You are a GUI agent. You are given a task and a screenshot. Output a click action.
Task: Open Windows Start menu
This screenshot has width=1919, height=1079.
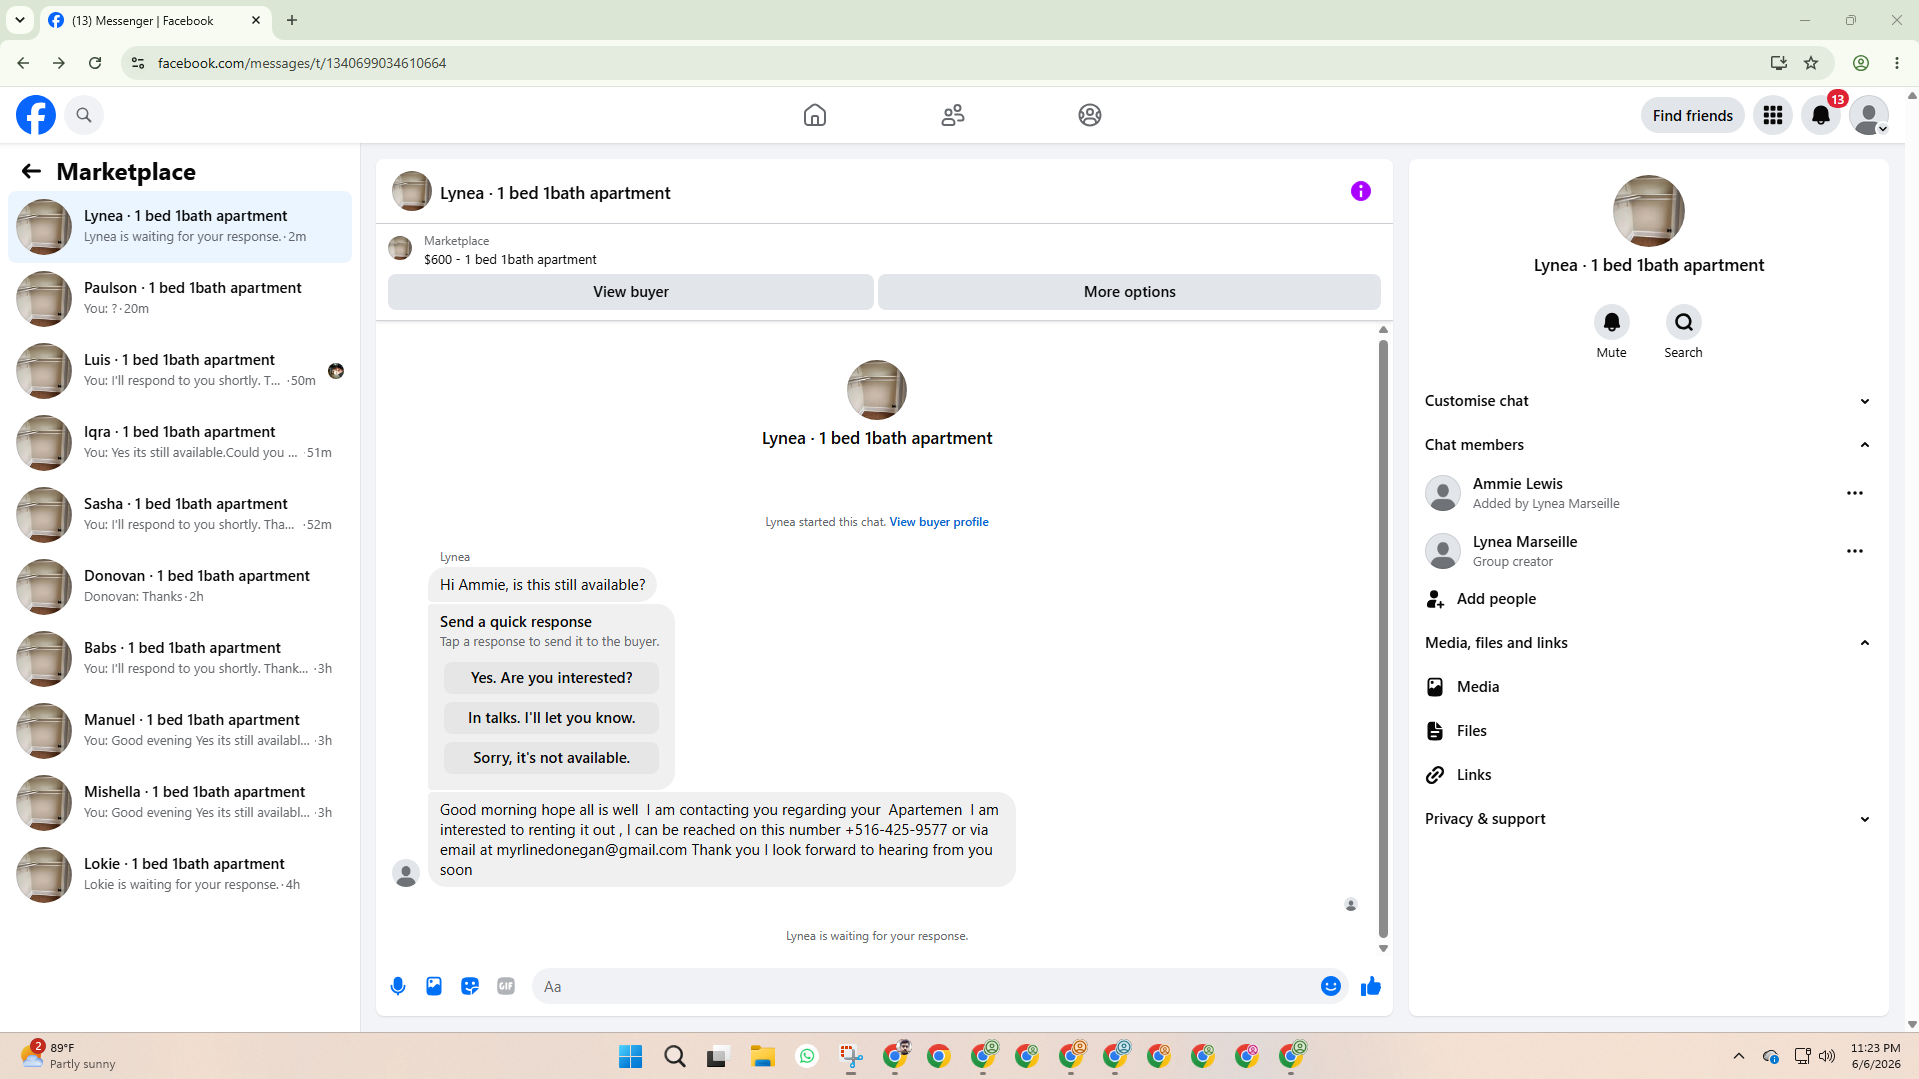[x=630, y=1056]
